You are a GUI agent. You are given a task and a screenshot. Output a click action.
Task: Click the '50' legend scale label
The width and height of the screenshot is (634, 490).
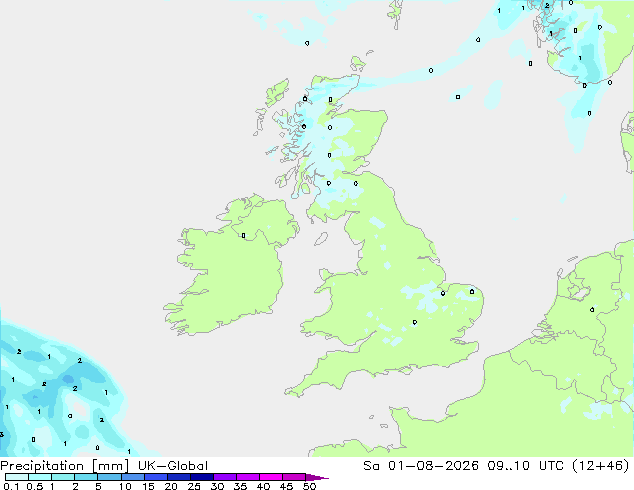tap(310, 486)
